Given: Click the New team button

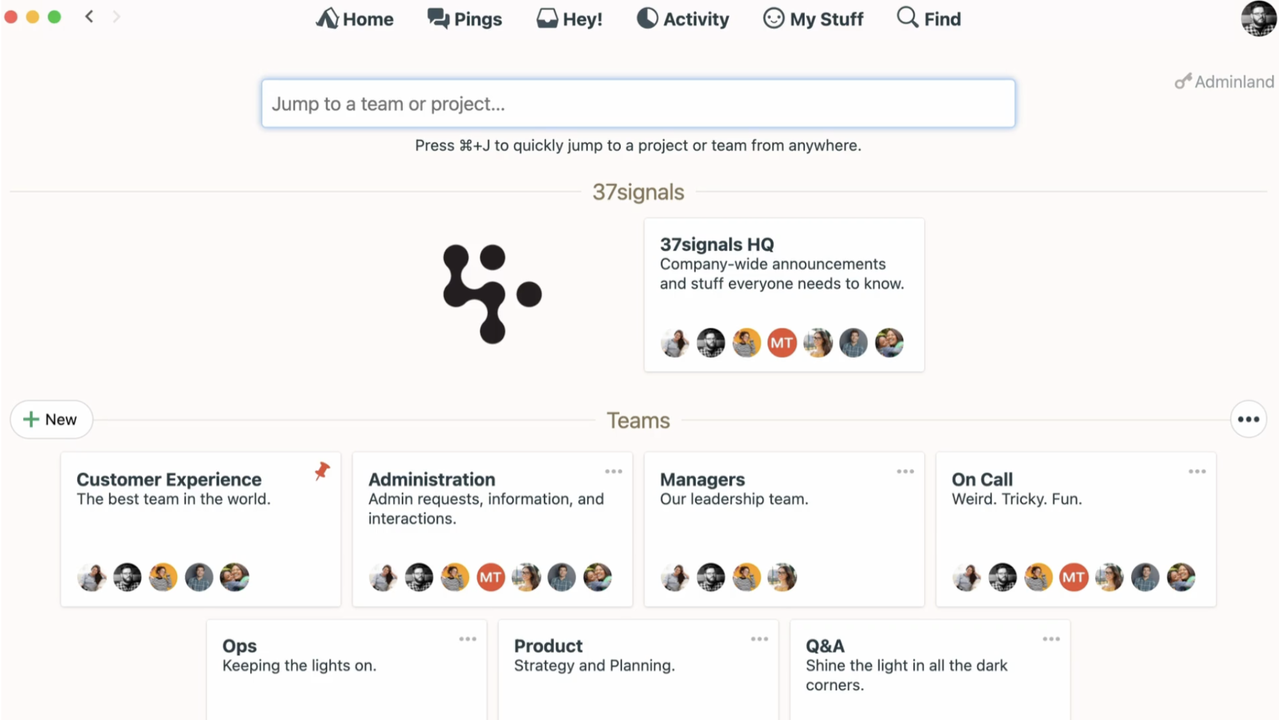Looking at the screenshot, I should coord(51,420).
